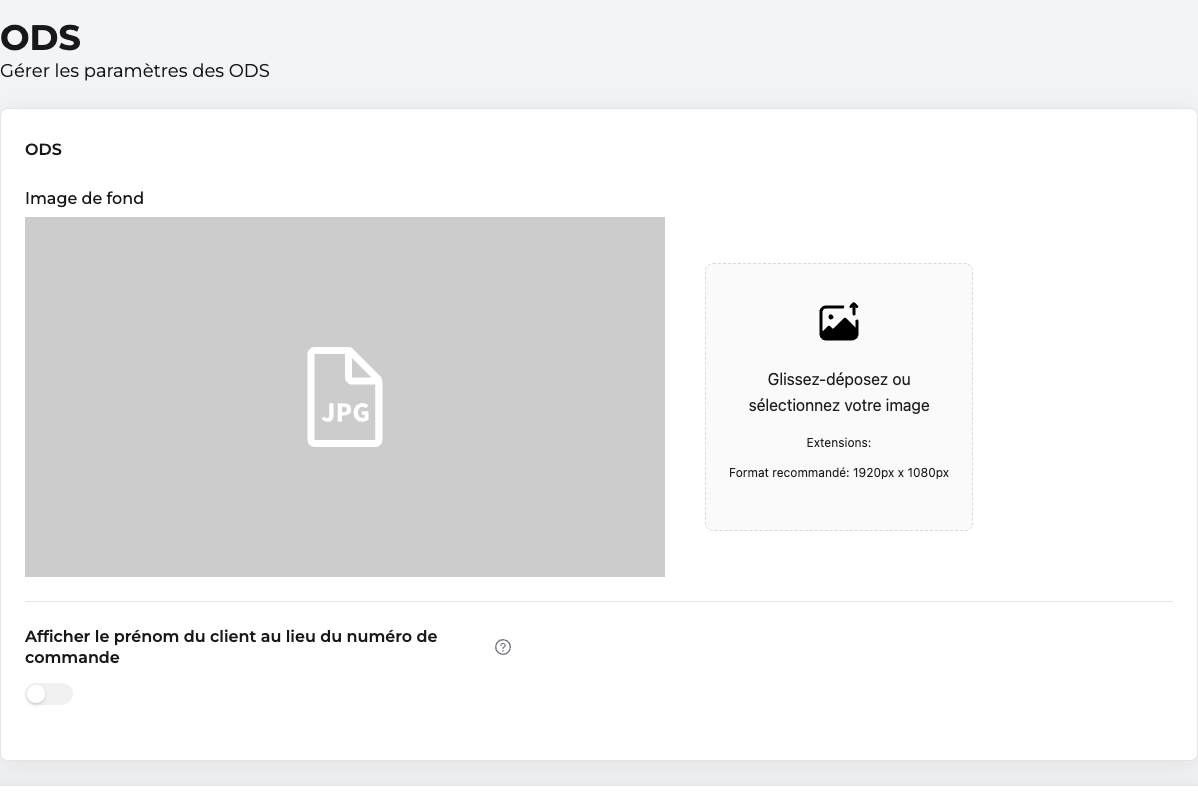Click the ODS section heading in the card
This screenshot has width=1198, height=794.
44,150
